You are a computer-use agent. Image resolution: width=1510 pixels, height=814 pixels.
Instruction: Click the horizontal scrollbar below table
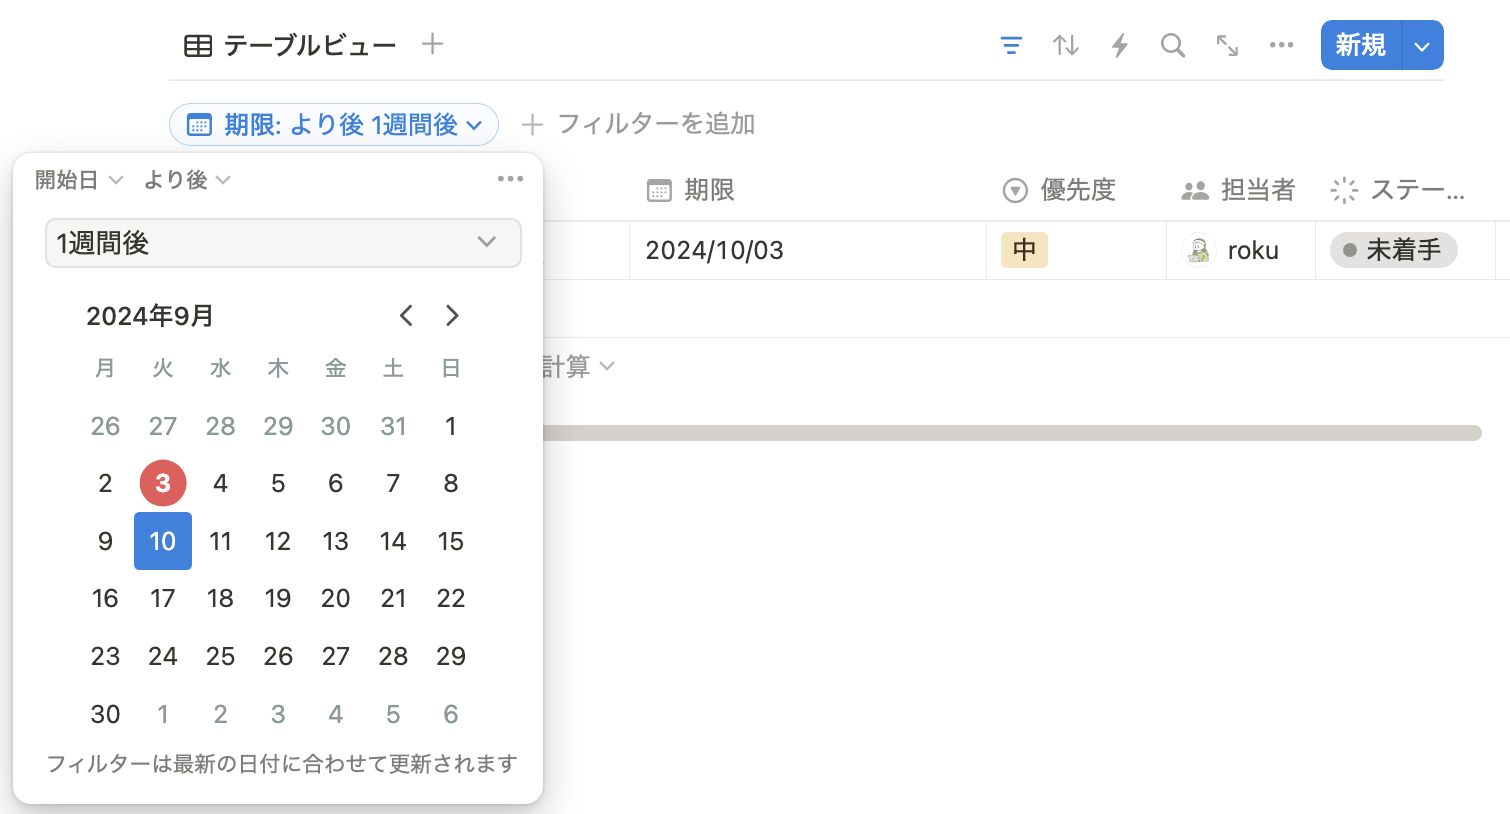click(1011, 433)
